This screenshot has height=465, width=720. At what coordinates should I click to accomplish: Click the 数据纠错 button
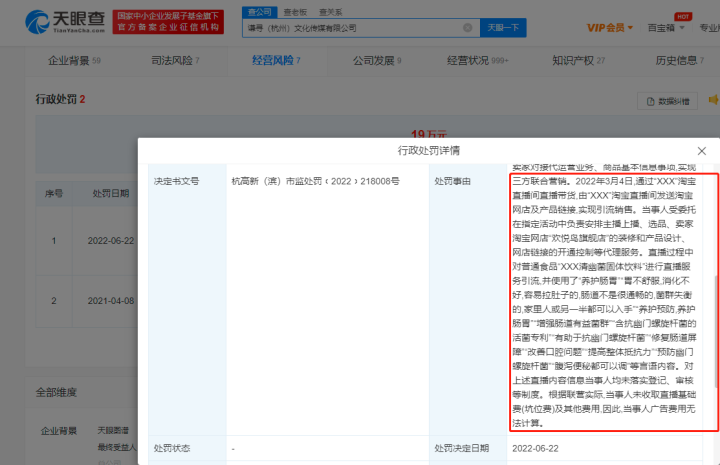click(667, 101)
